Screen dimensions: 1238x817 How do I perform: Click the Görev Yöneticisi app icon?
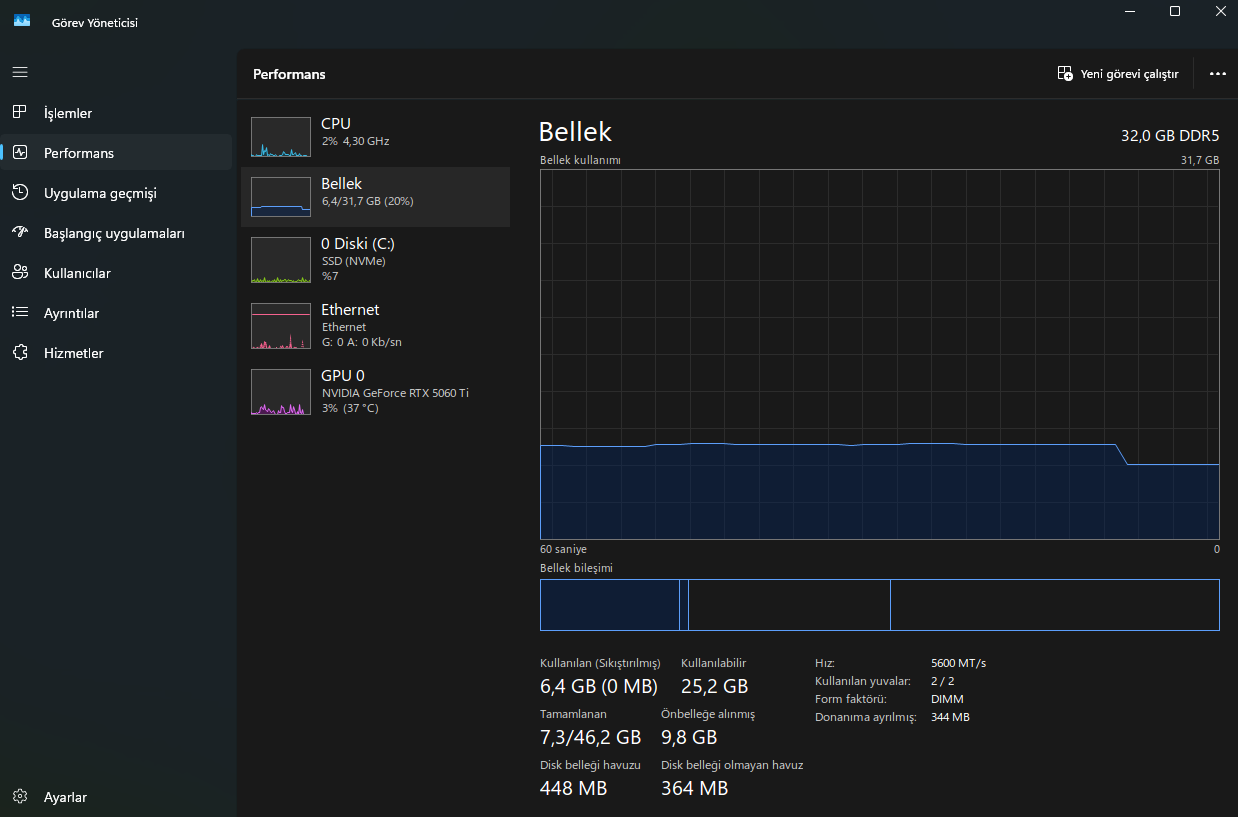[22, 21]
